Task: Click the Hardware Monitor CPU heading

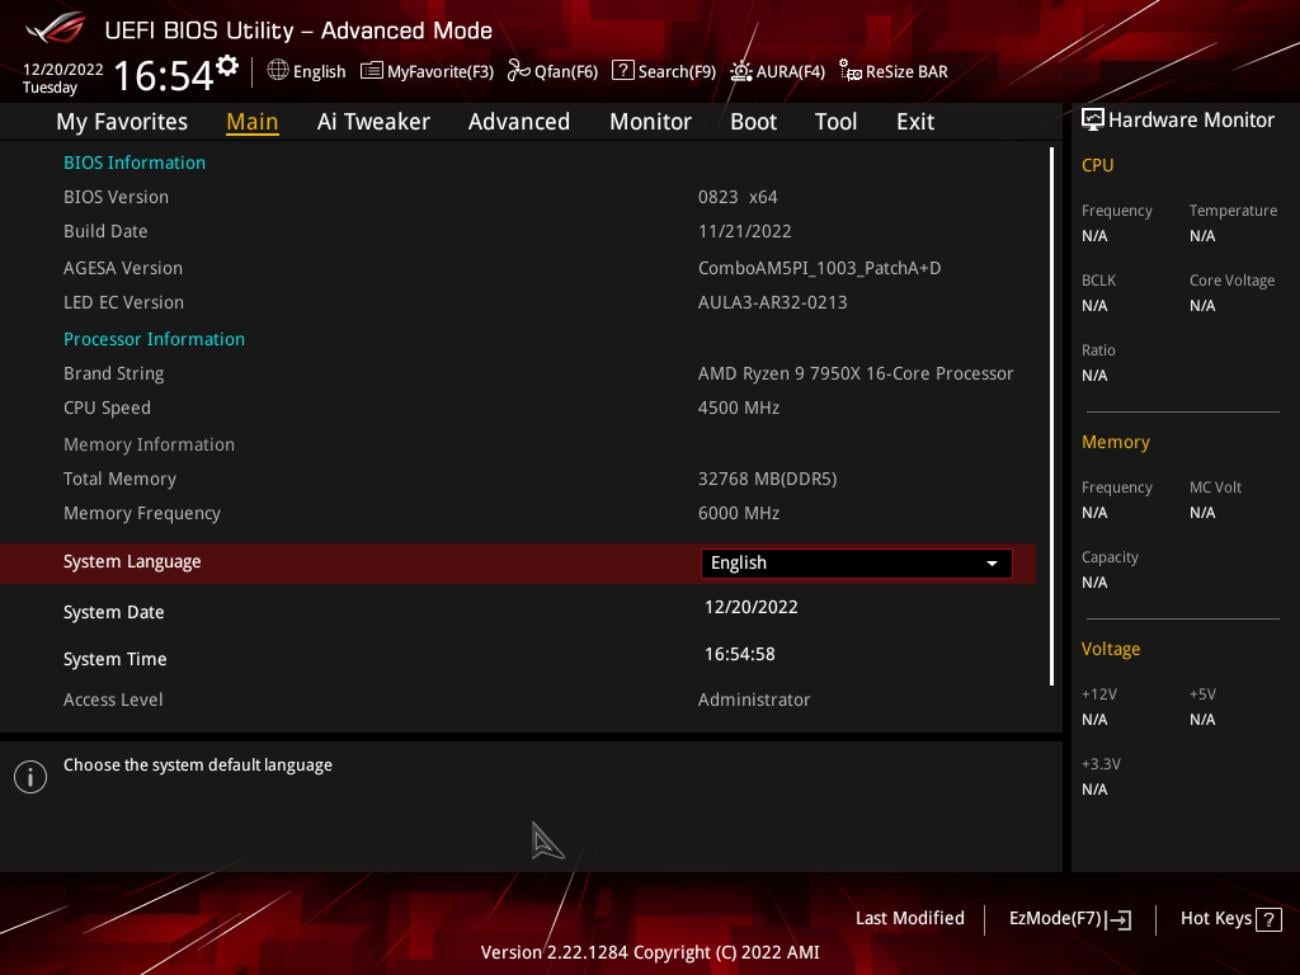Action: tap(1097, 165)
